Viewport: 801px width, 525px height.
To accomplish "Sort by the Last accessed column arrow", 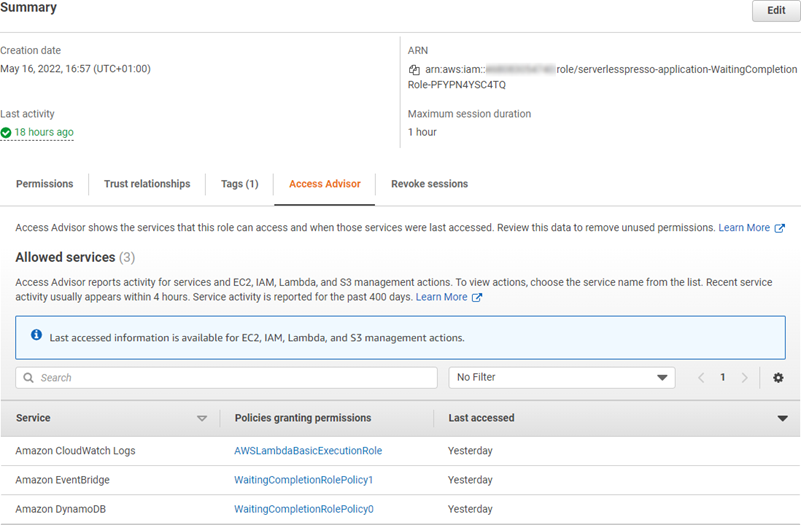I will (782, 418).
